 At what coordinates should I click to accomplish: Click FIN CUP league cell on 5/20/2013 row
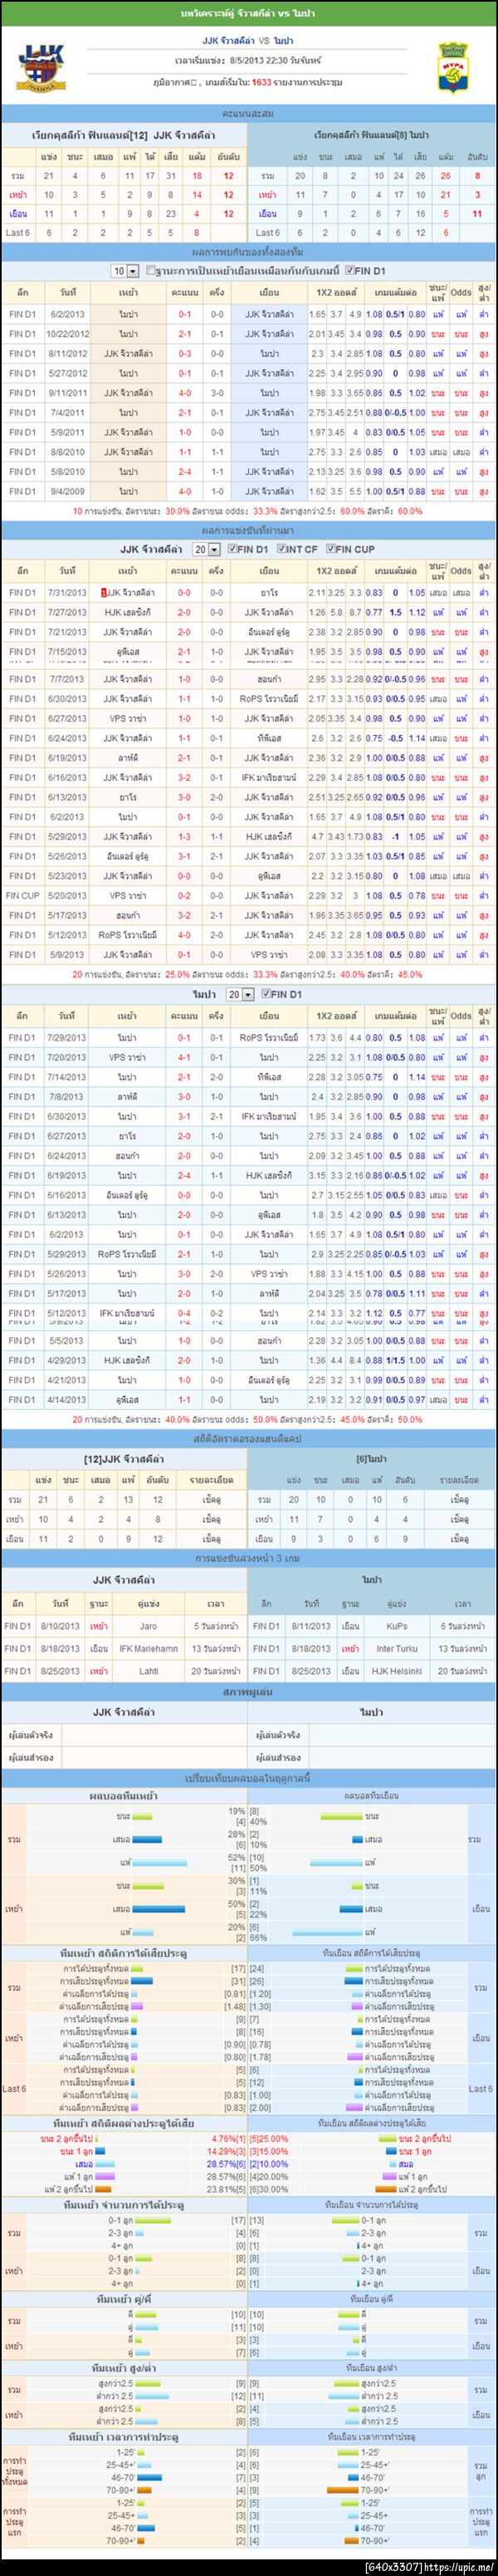tap(22, 895)
